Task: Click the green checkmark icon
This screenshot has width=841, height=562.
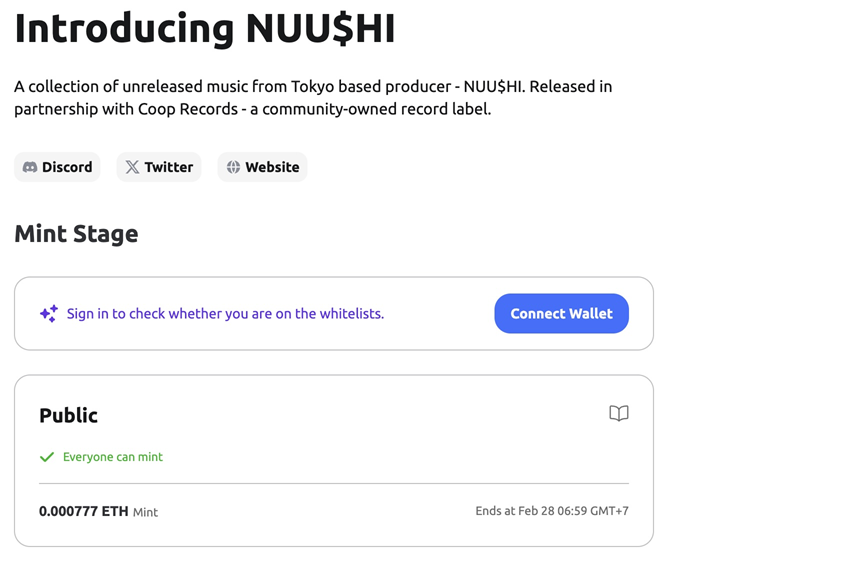Action: pos(46,457)
